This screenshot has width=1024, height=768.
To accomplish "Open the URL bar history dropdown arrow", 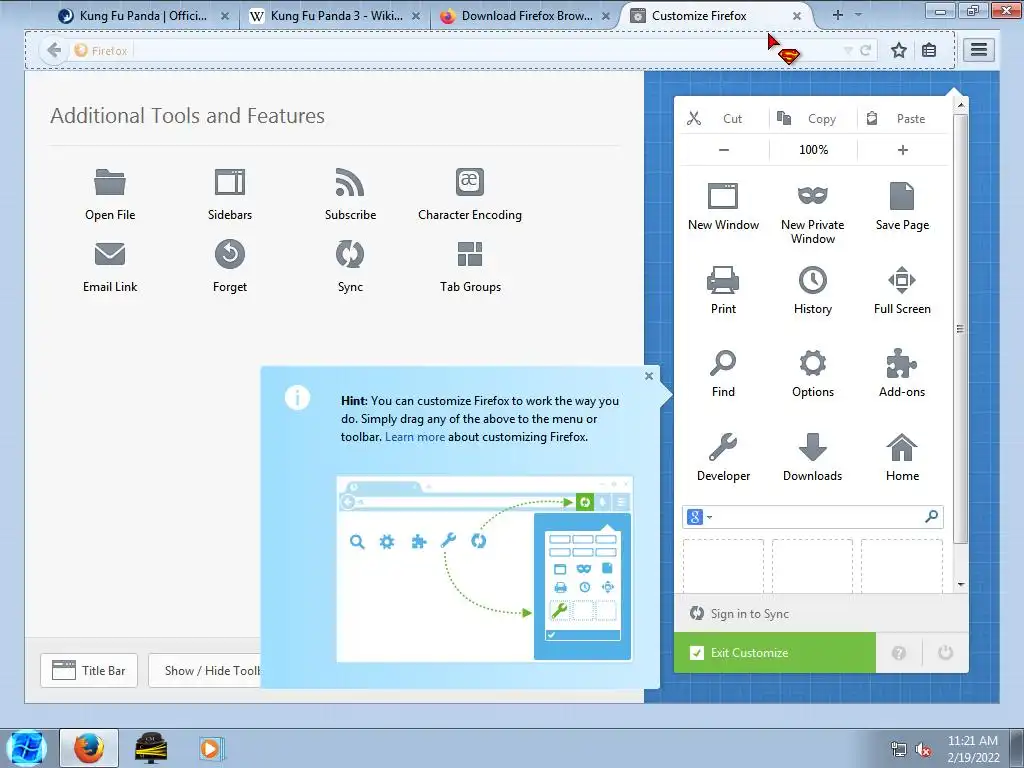I will coord(848,50).
